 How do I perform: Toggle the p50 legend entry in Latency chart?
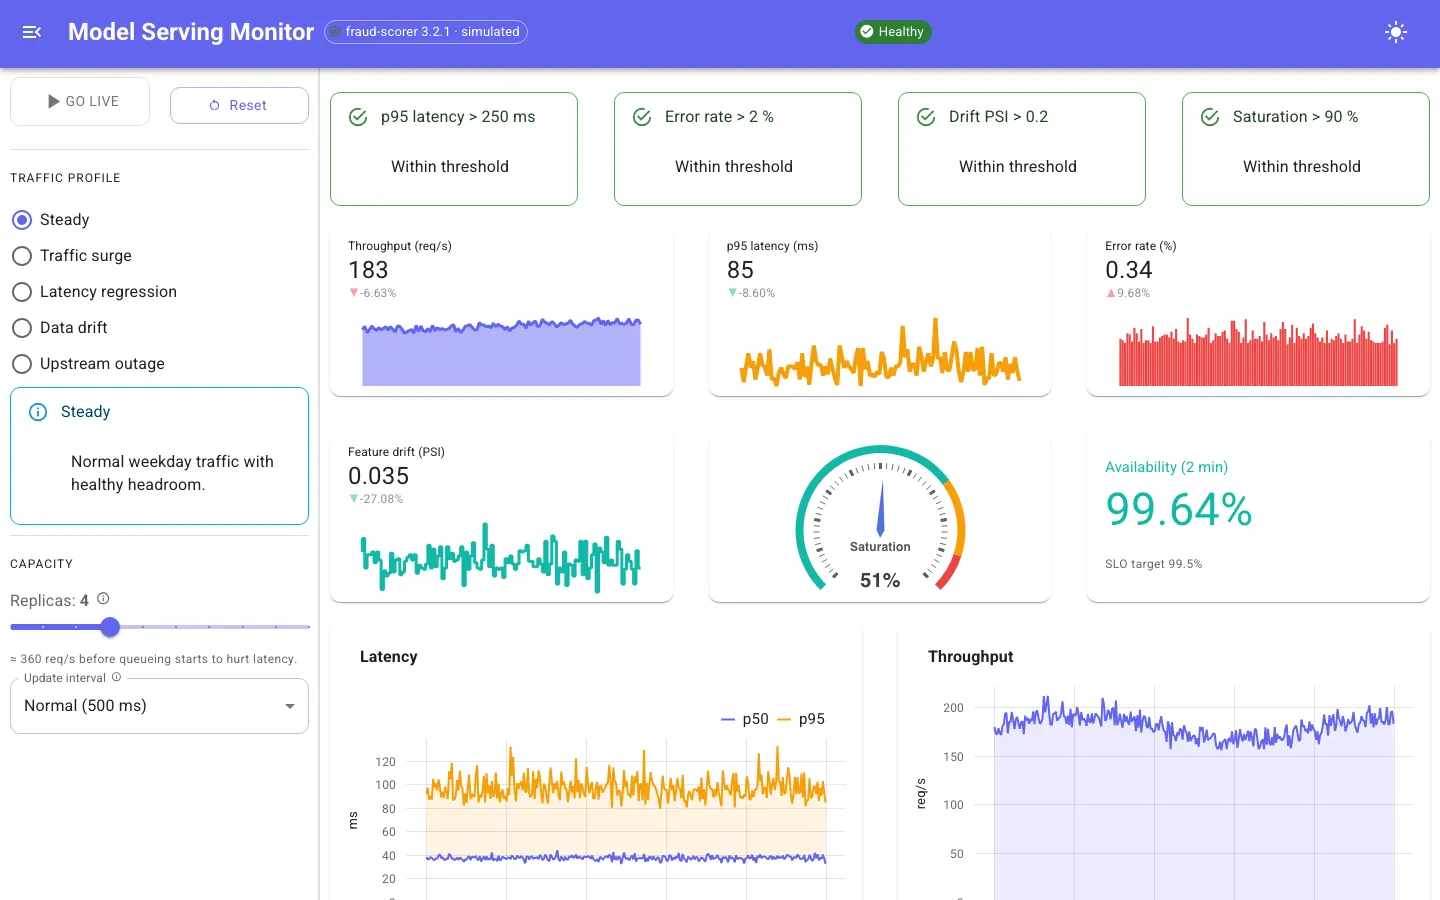pyautogui.click(x=745, y=719)
